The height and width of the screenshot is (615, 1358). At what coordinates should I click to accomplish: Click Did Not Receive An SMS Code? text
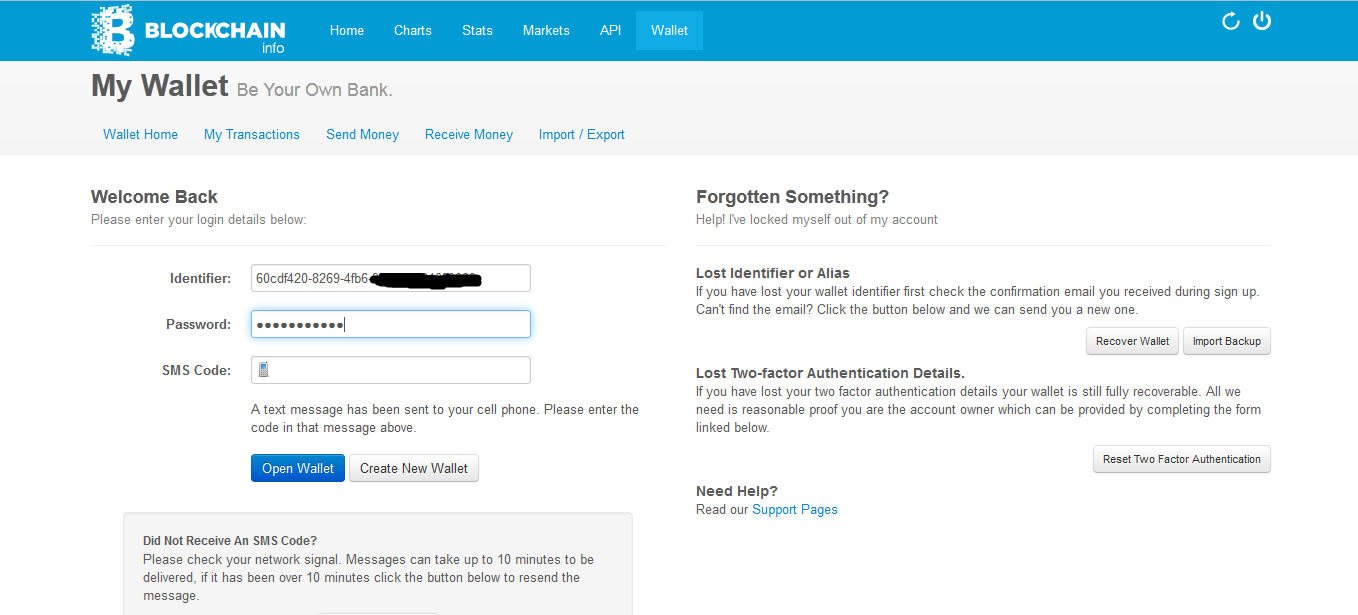coord(230,541)
